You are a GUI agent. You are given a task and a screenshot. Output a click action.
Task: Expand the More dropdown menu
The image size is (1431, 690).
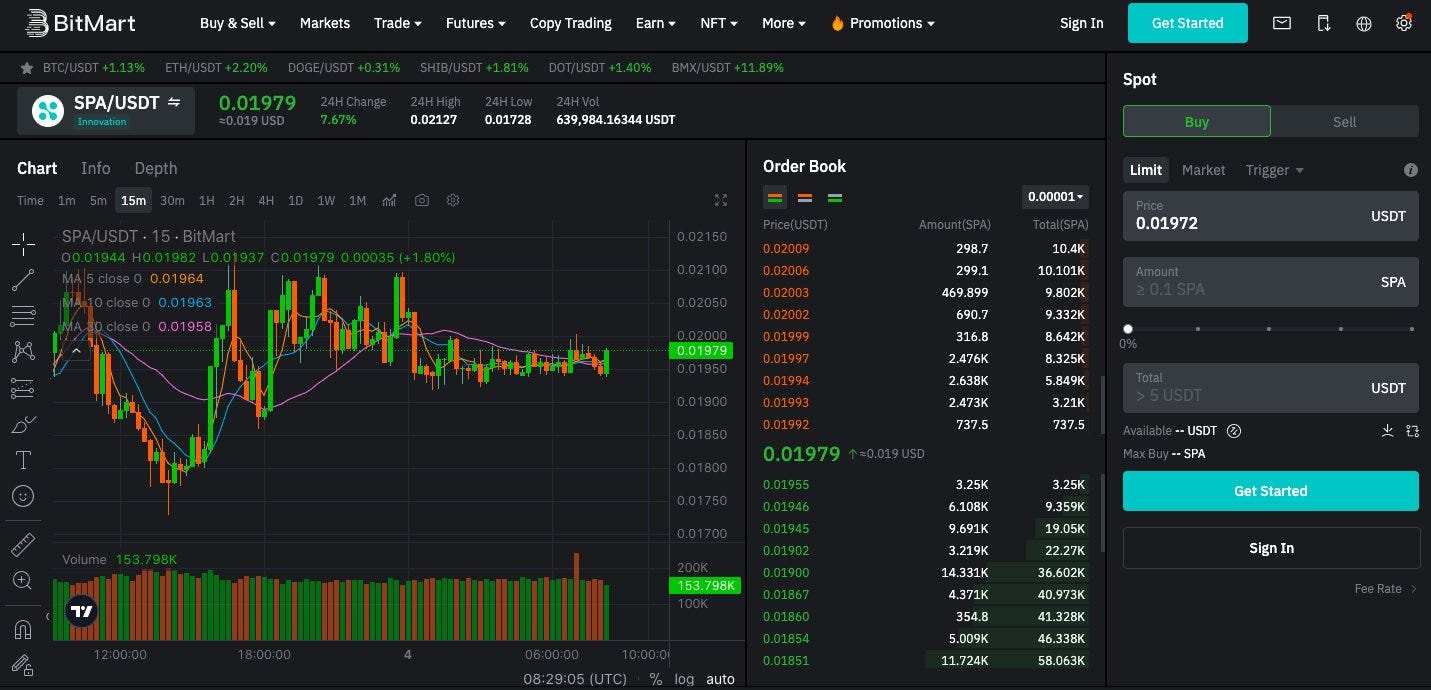tap(784, 23)
